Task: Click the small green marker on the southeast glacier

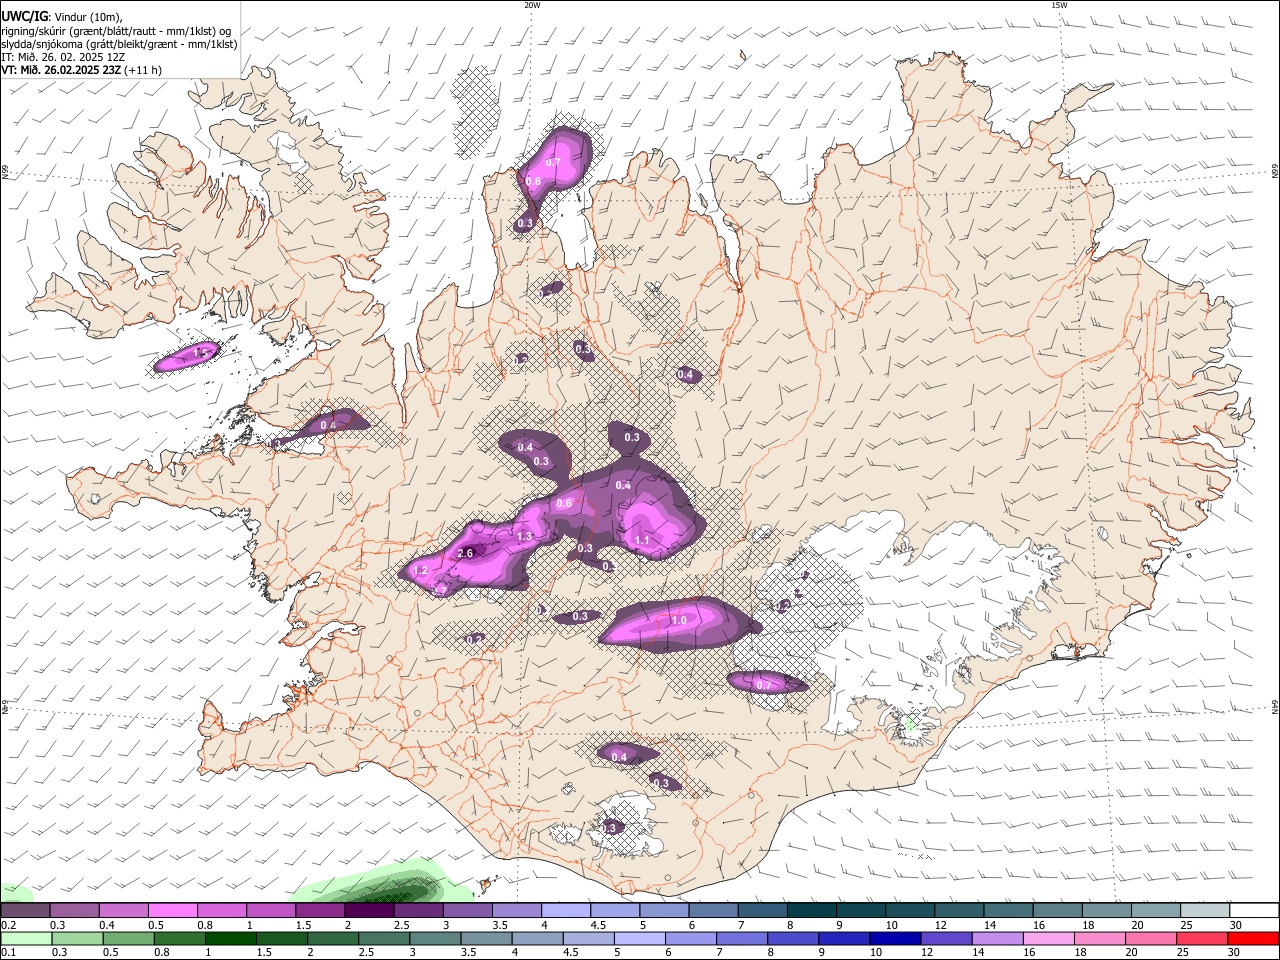Action: tap(910, 722)
